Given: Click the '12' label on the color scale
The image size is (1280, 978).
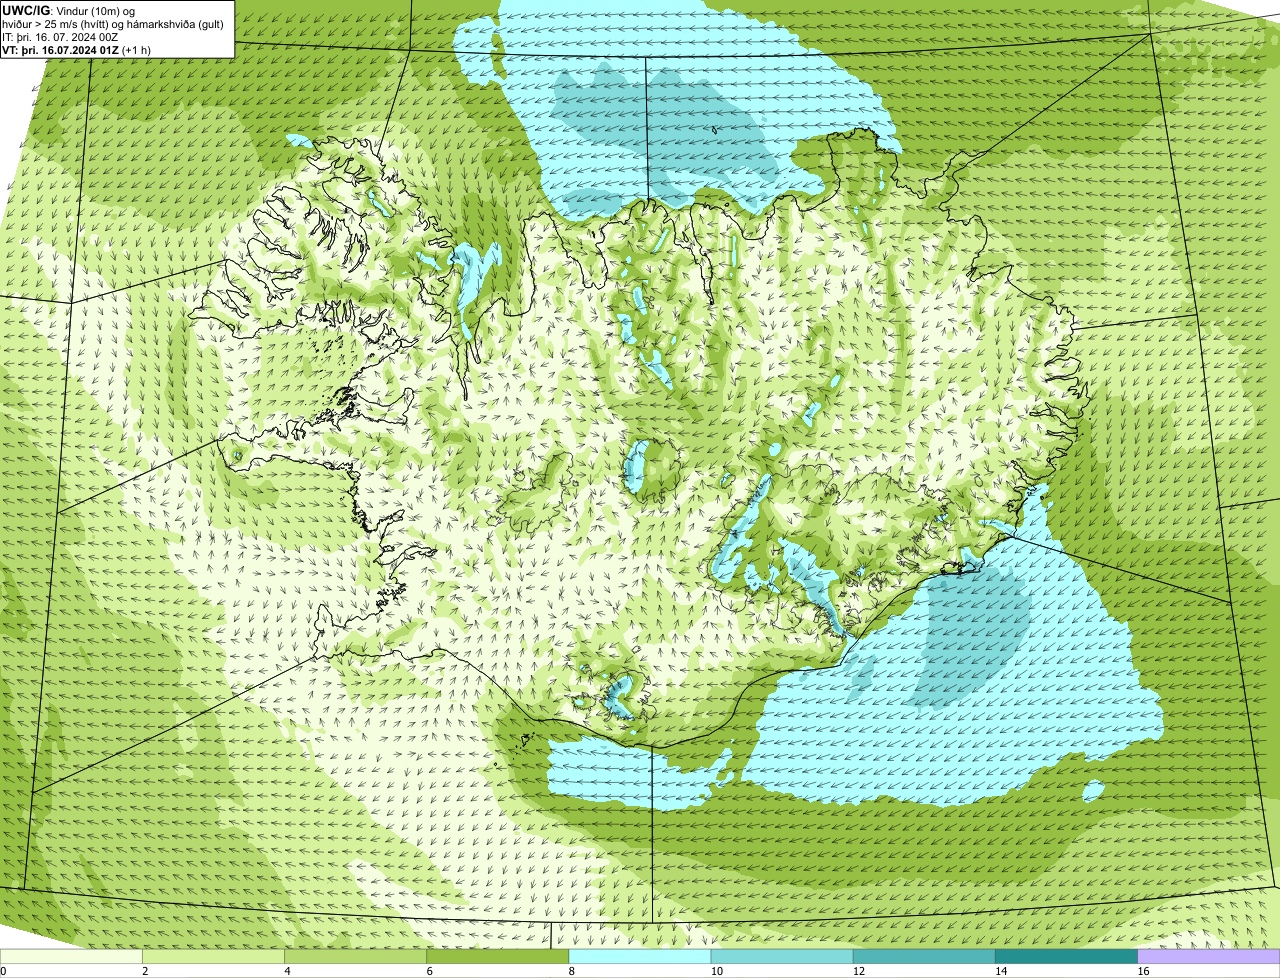Looking at the screenshot, I should (x=858, y=971).
